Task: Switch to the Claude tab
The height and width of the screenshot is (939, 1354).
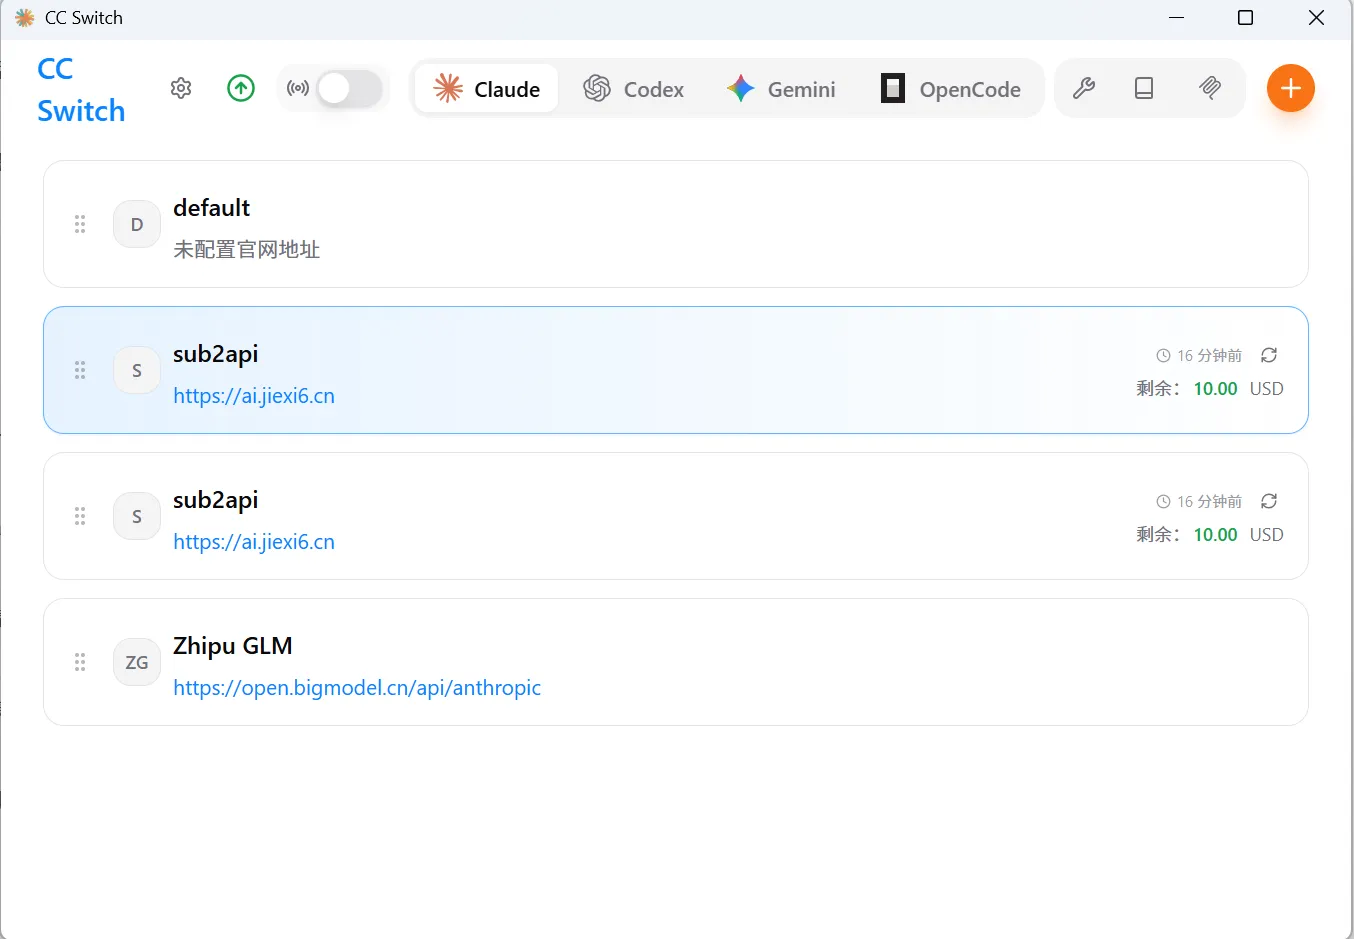Action: [487, 89]
